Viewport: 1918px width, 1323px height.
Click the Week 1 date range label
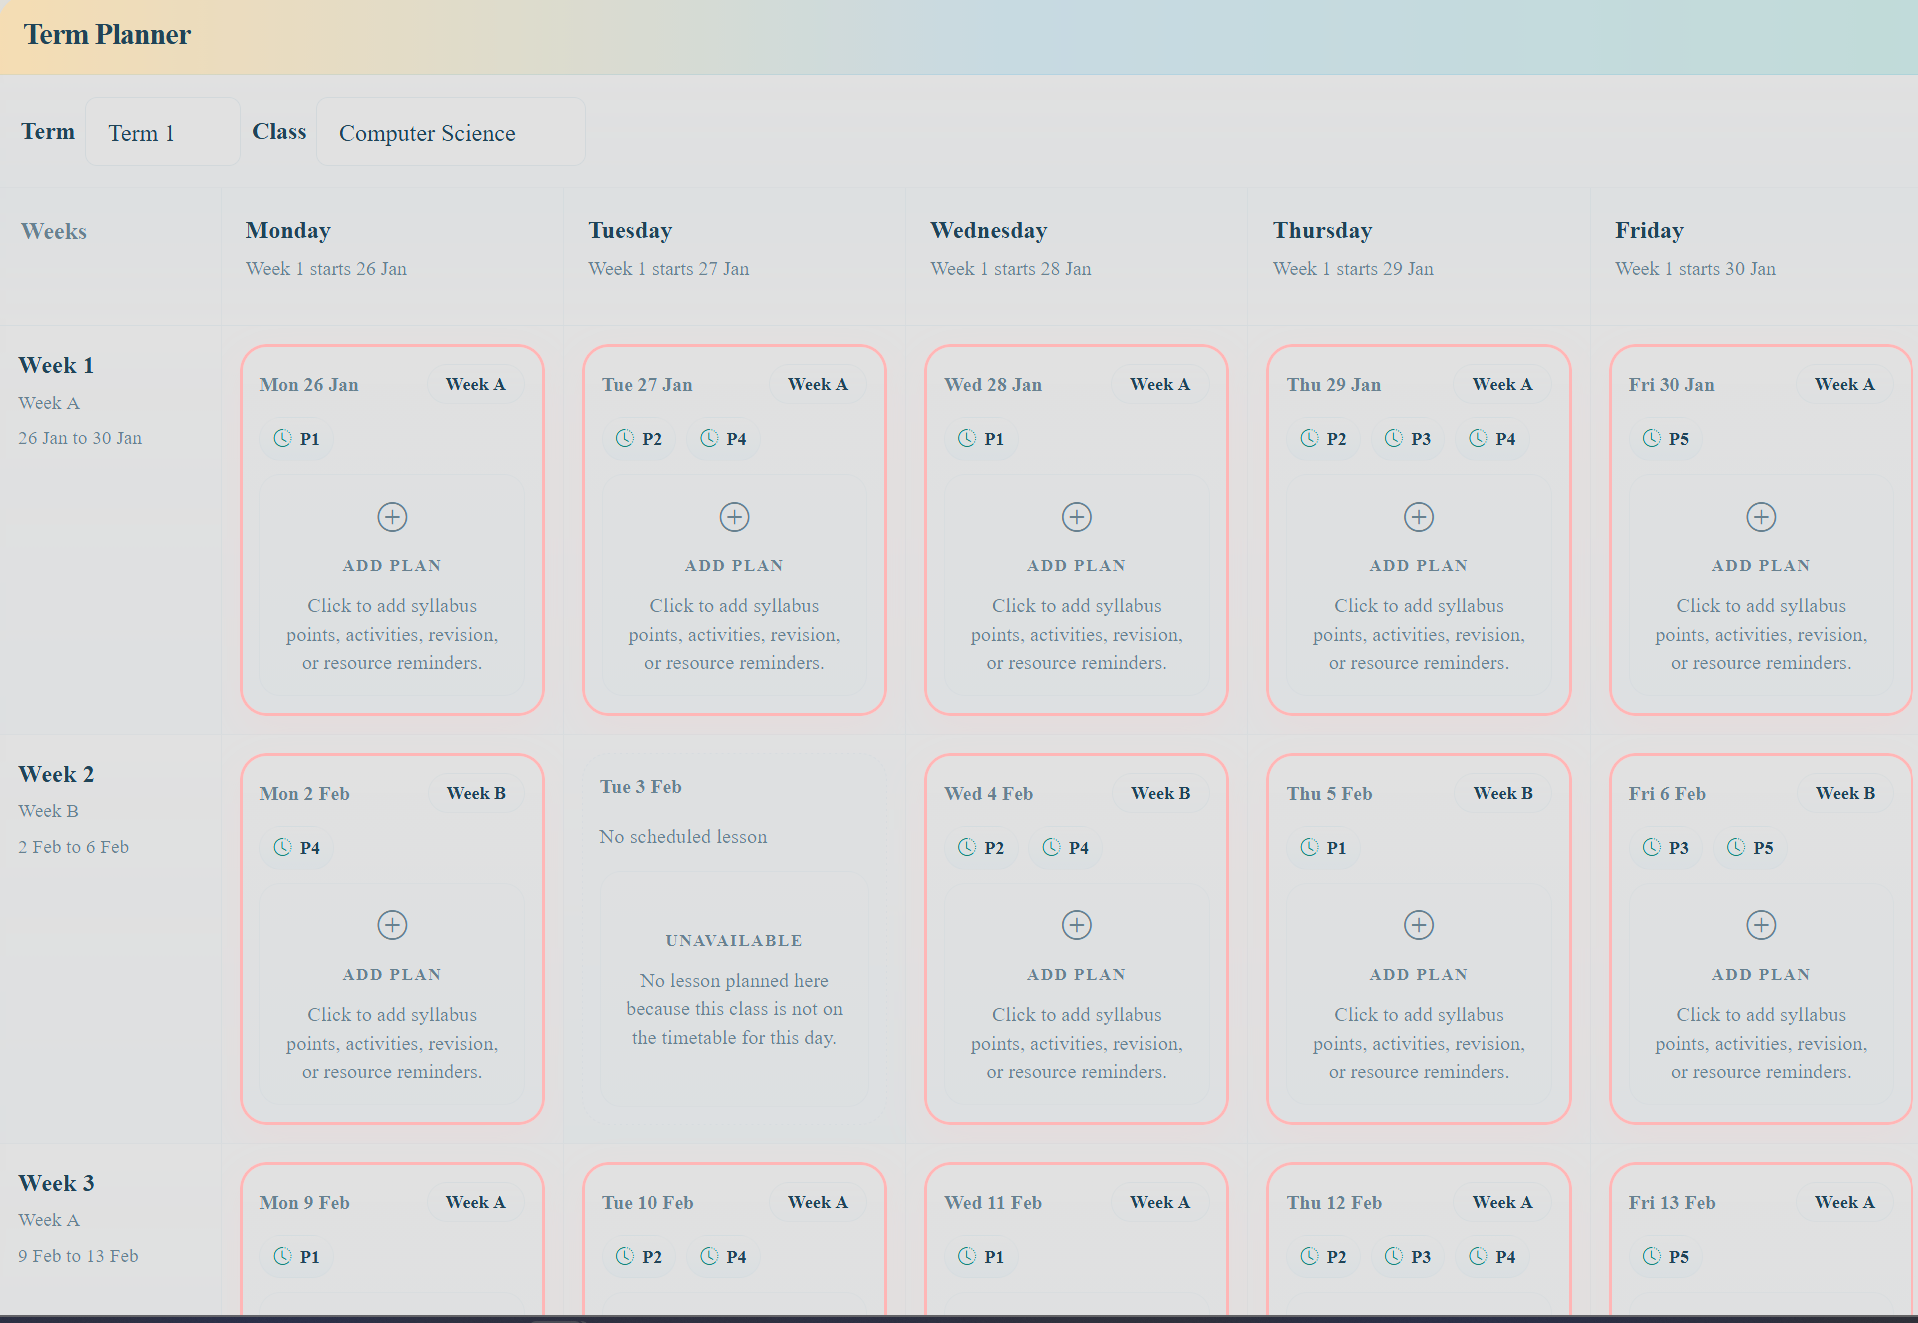pyautogui.click(x=80, y=437)
